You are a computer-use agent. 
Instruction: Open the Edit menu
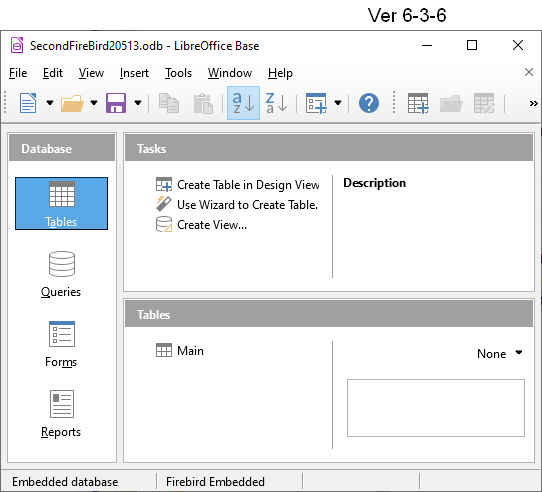53,73
